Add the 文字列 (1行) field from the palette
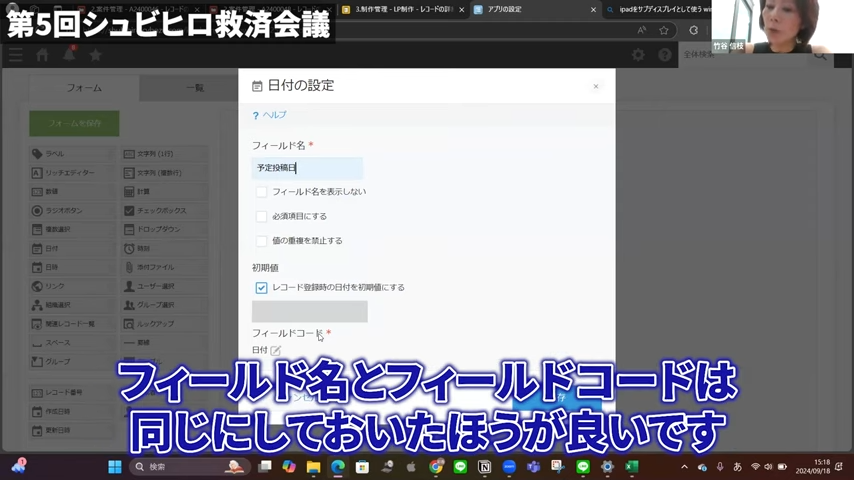The height and width of the screenshot is (480, 854). (164, 154)
